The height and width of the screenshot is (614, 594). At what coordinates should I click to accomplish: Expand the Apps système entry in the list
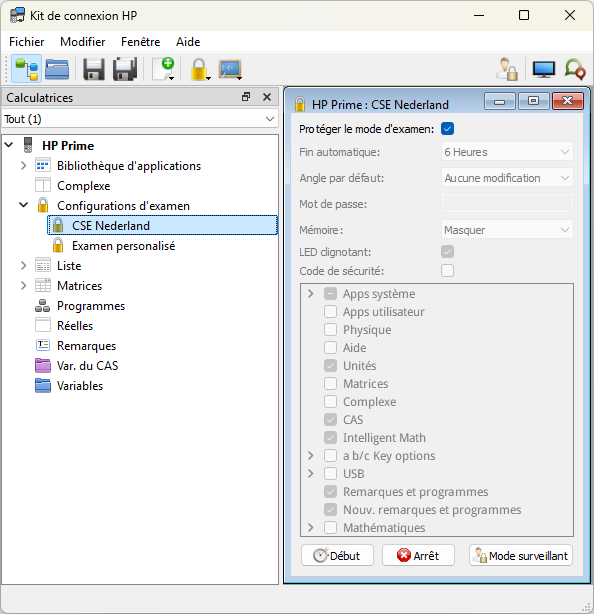(311, 294)
